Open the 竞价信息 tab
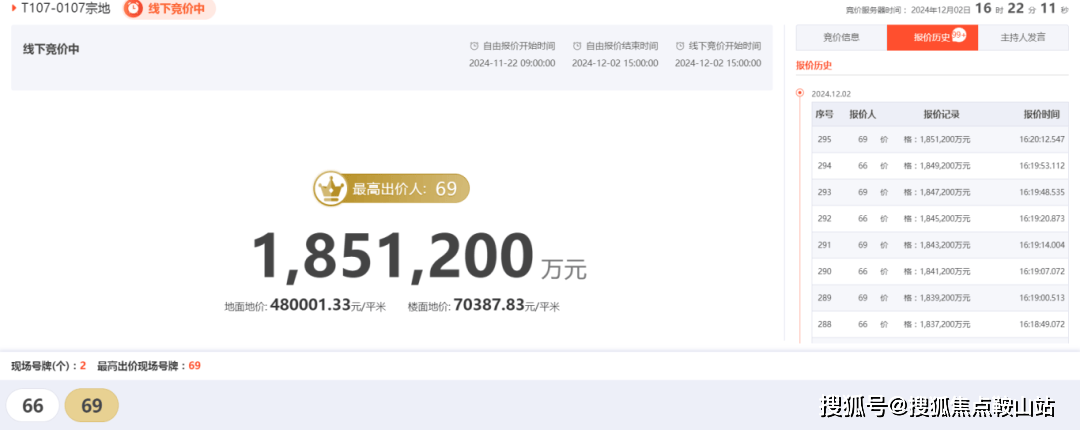 (841, 37)
